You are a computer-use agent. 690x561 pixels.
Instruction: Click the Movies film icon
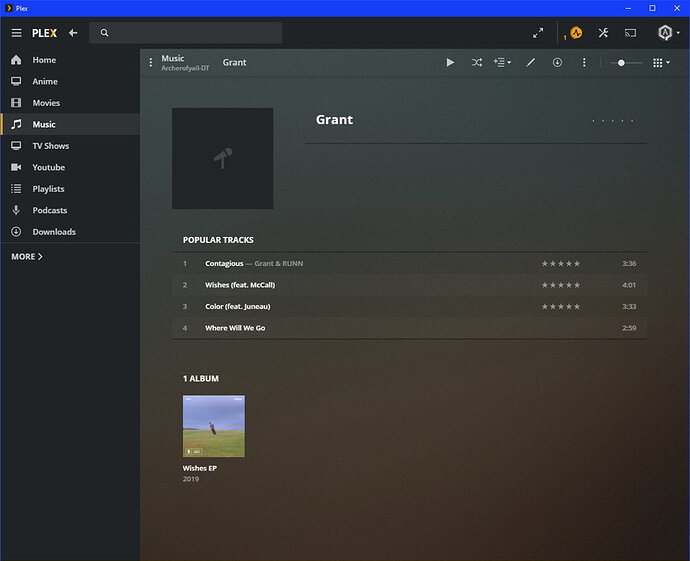click(x=16, y=103)
